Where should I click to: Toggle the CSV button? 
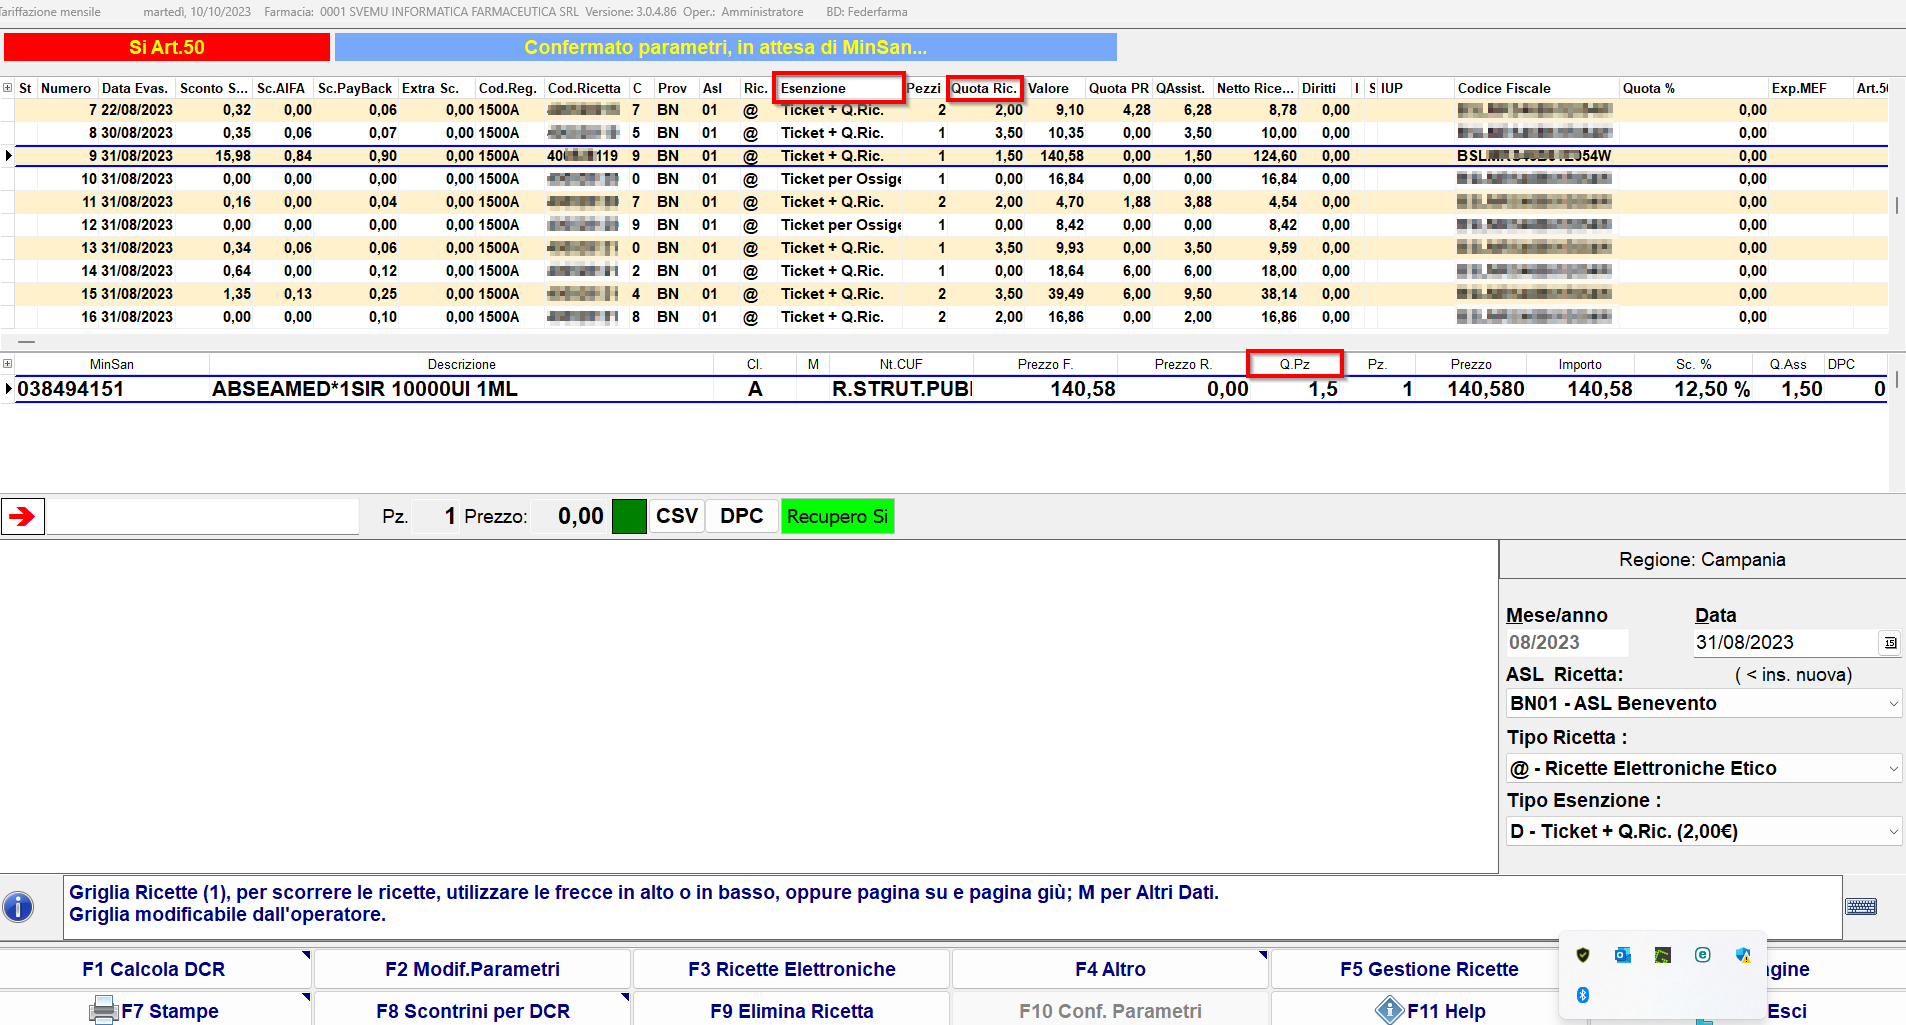click(677, 516)
